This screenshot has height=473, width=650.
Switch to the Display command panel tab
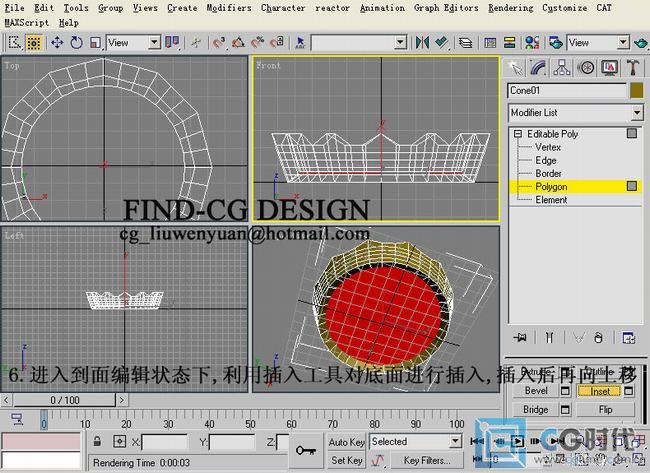pyautogui.click(x=609, y=68)
